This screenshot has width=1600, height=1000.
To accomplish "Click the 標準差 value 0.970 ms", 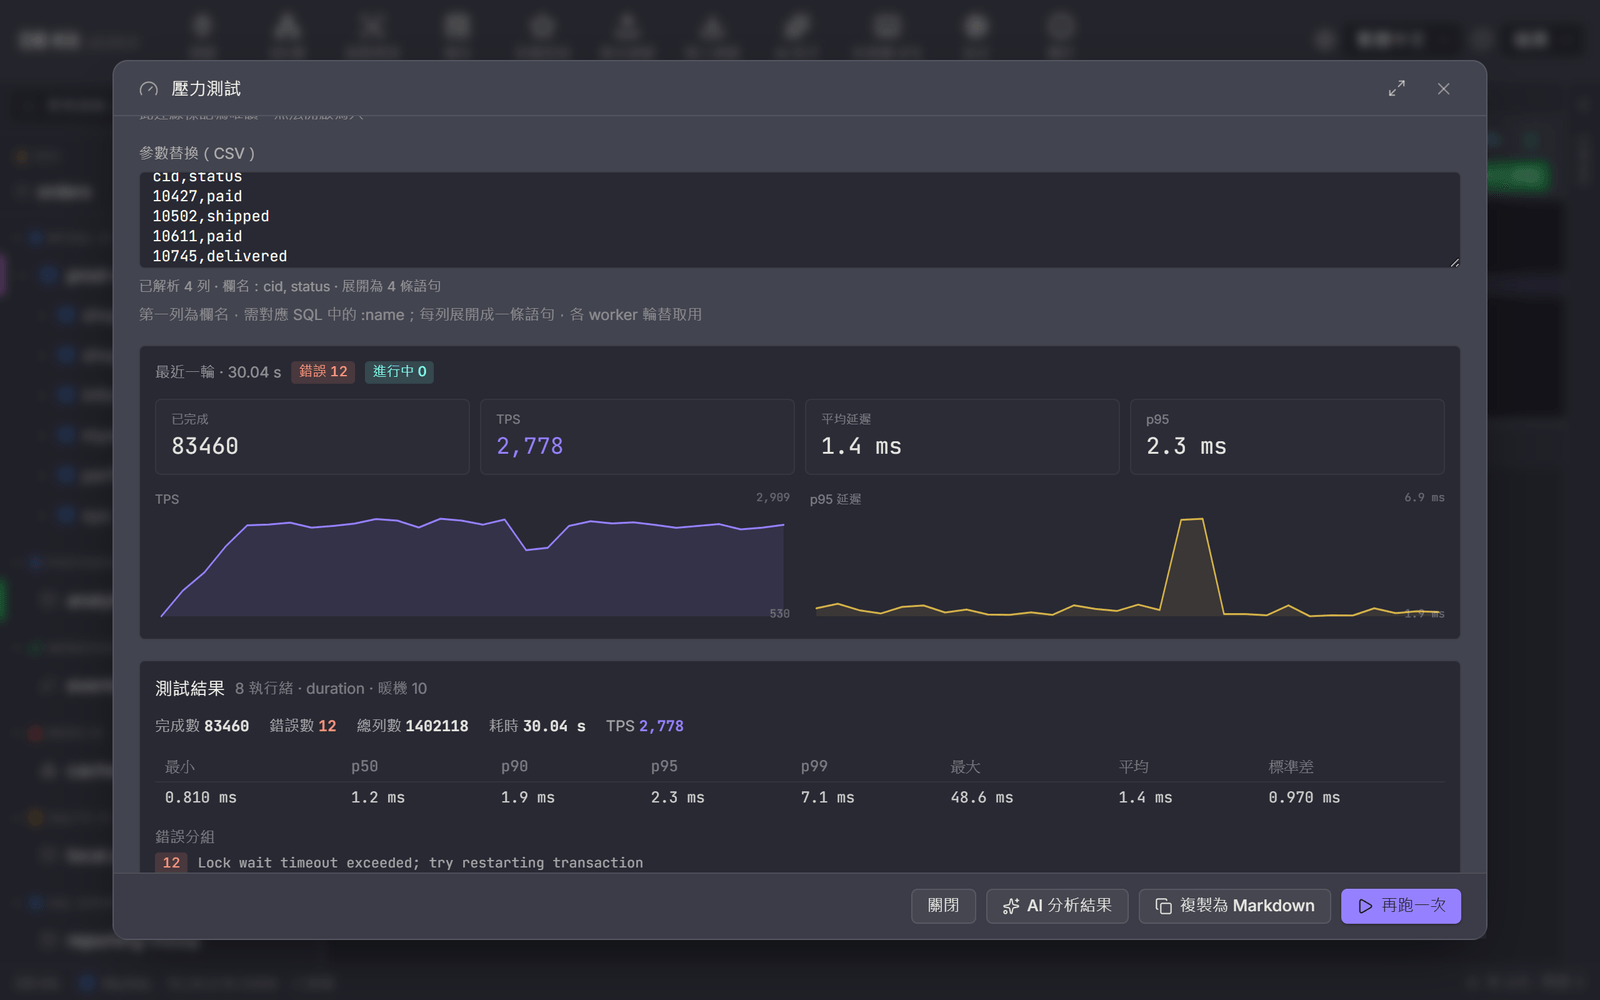I will click(x=1304, y=798).
